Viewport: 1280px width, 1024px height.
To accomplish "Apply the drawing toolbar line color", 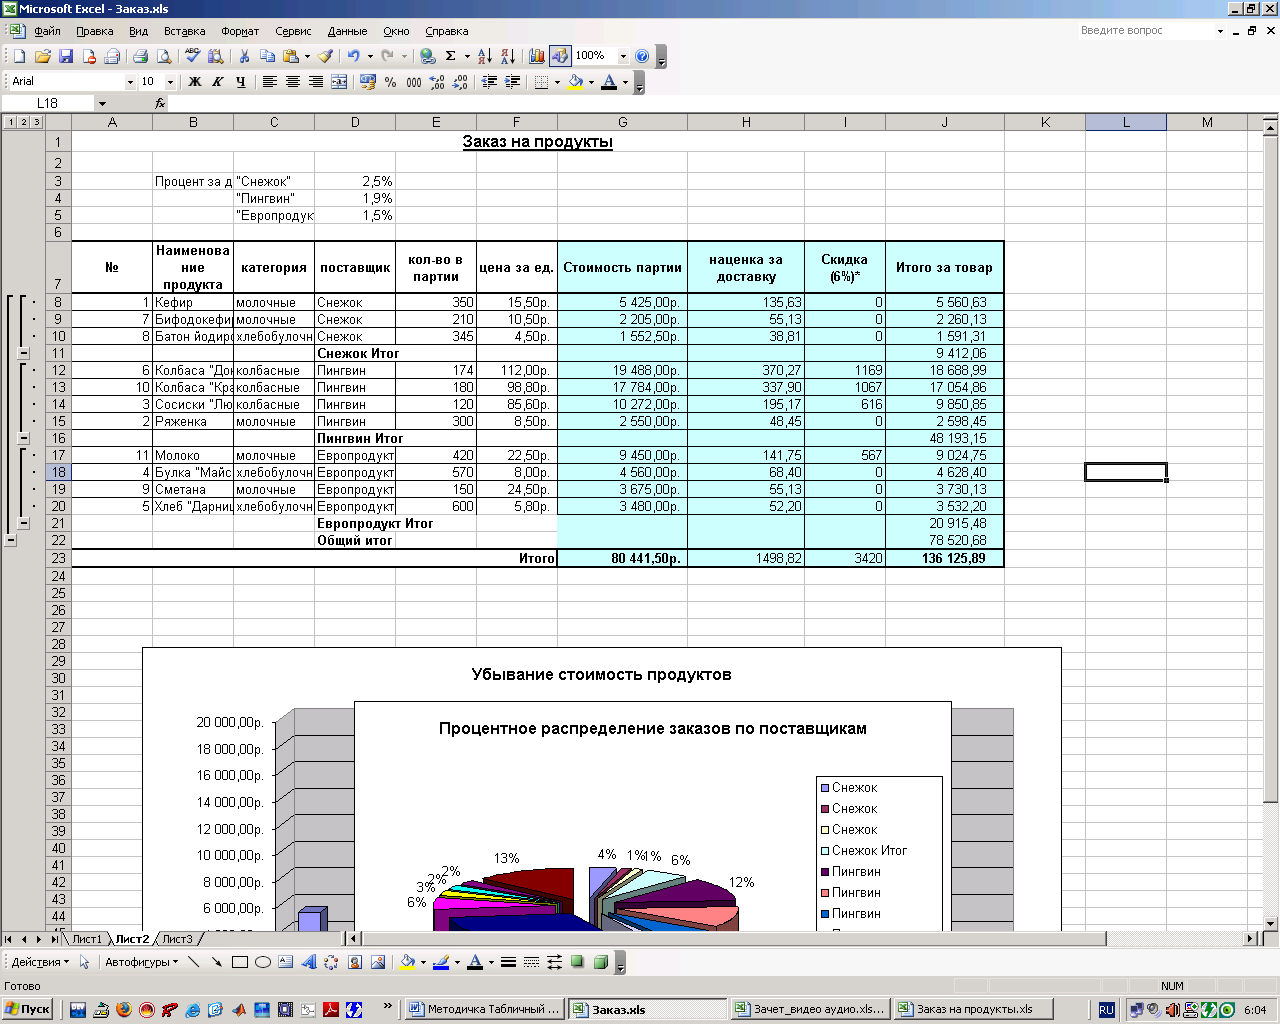I will [440, 962].
